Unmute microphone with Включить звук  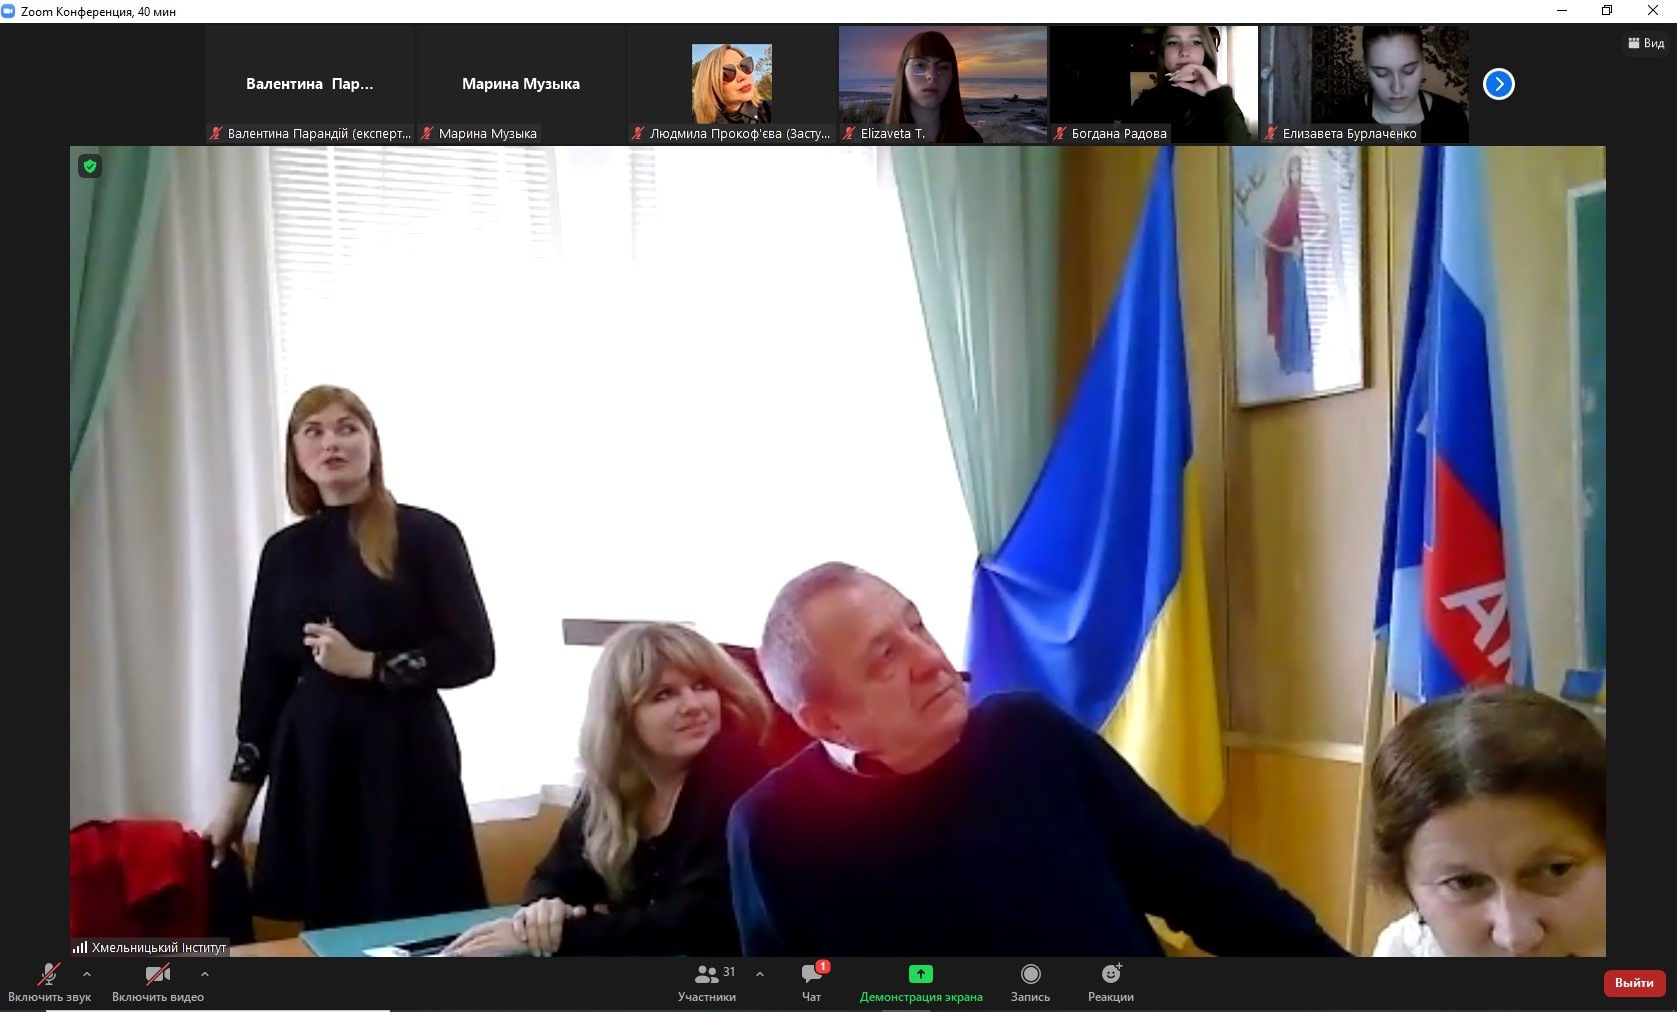click(49, 983)
